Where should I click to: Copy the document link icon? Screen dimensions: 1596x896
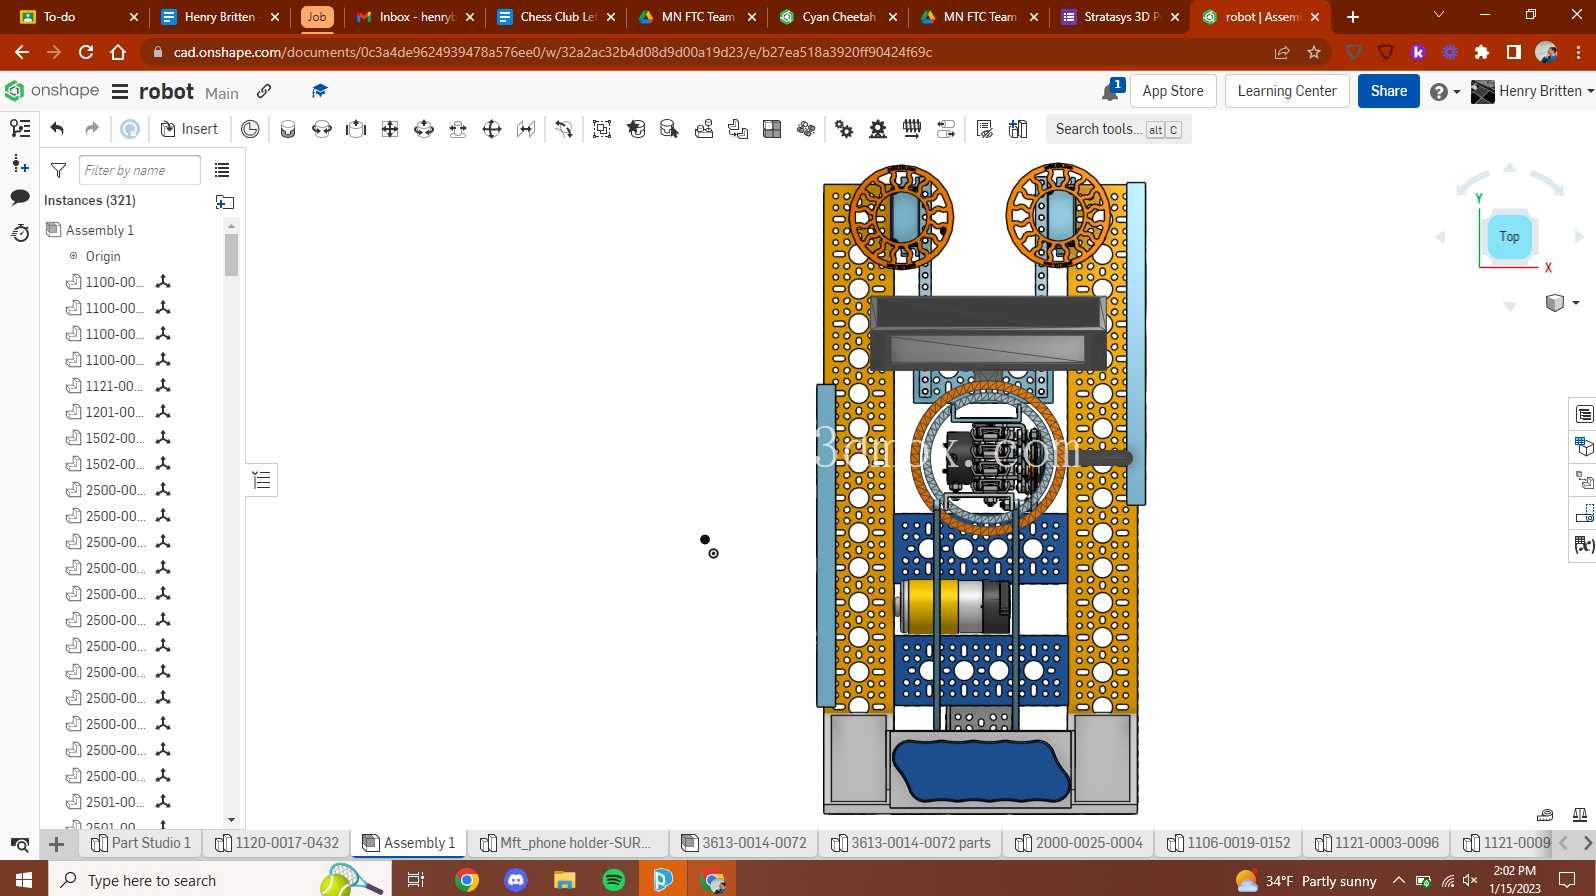[264, 91]
